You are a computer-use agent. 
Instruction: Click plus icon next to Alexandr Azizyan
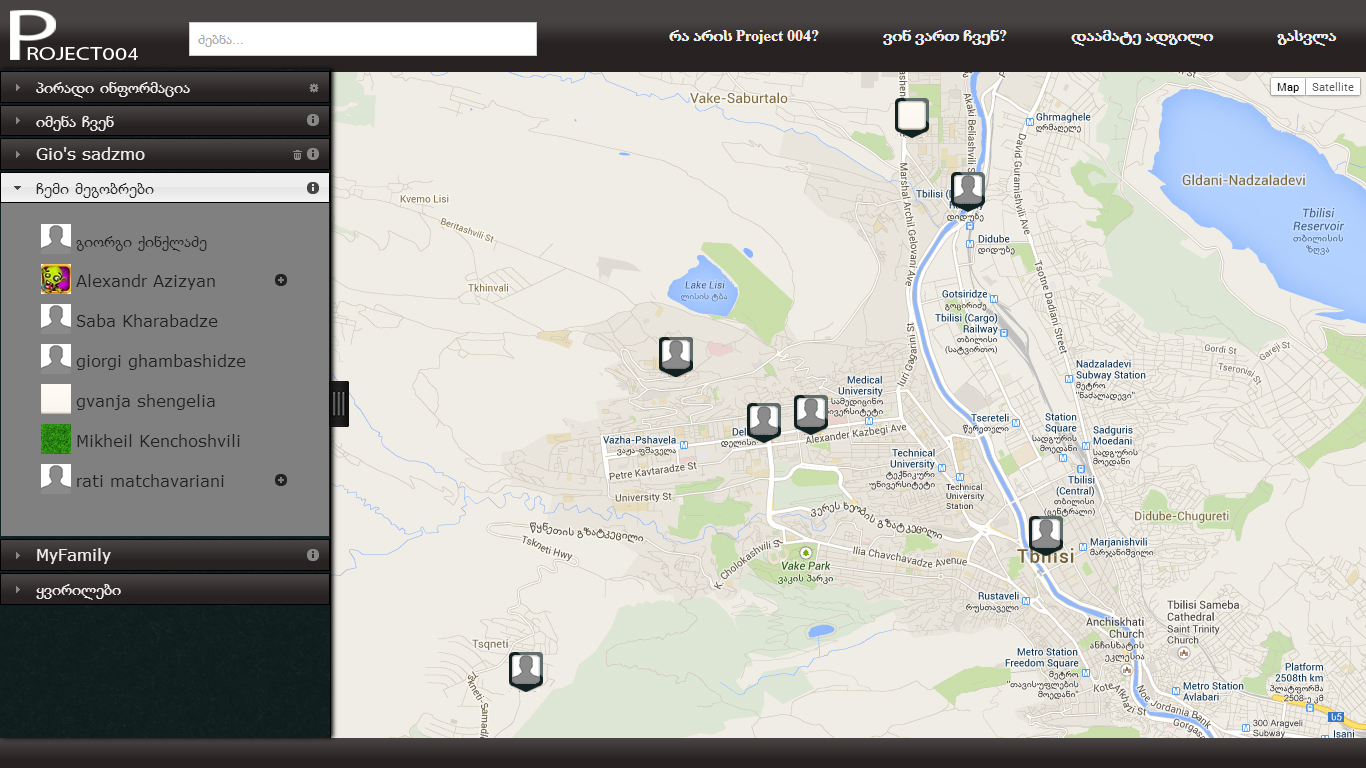coord(281,280)
